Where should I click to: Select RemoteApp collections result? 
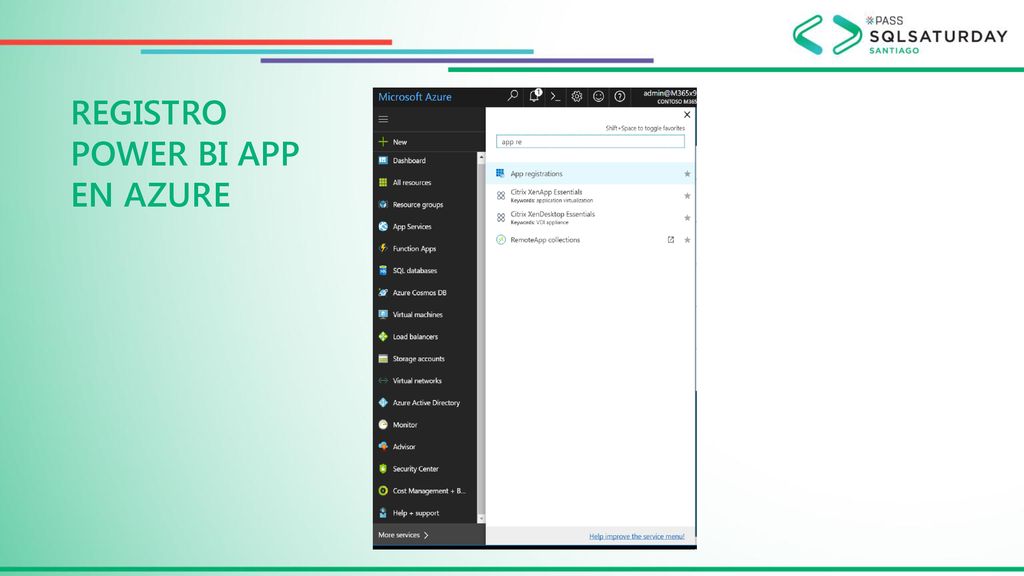click(591, 240)
